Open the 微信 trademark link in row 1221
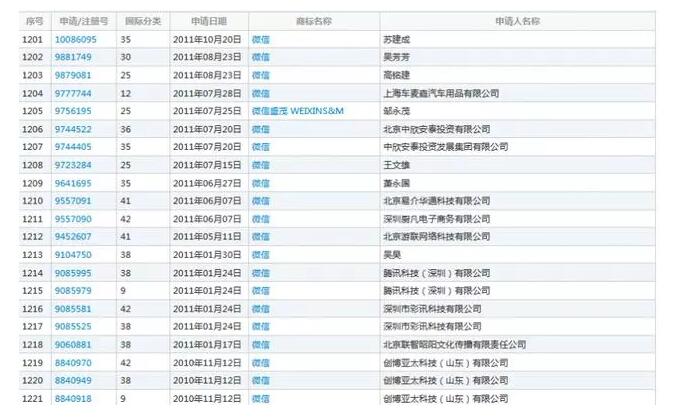This screenshot has width=674, height=420. (261, 399)
